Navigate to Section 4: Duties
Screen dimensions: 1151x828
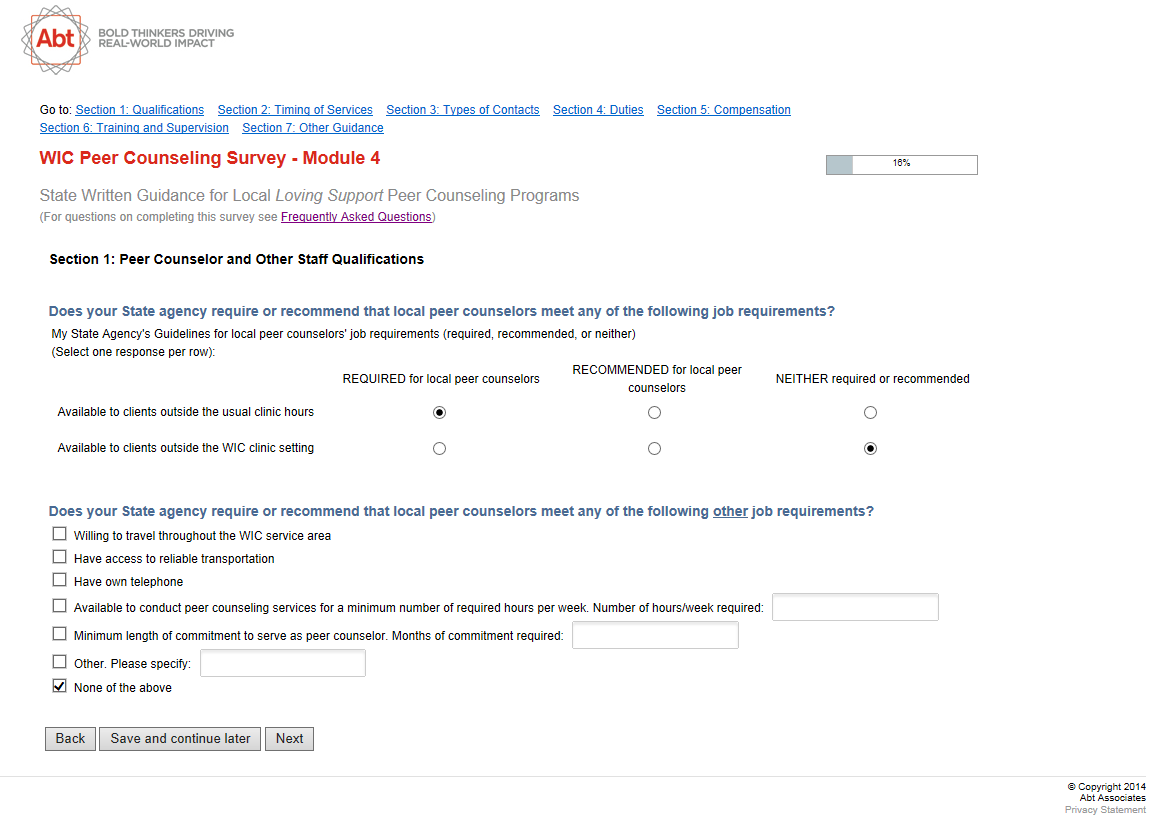coord(598,110)
